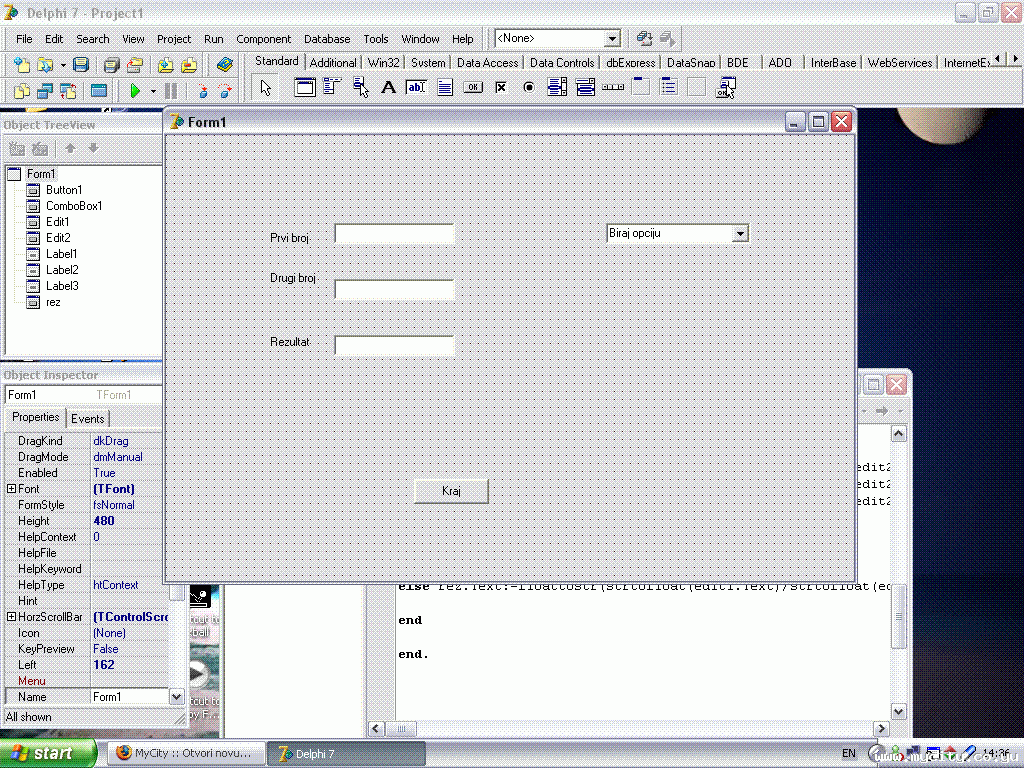The width and height of the screenshot is (1024, 768).
Task: Select the CheckBox component icon
Action: (501, 87)
